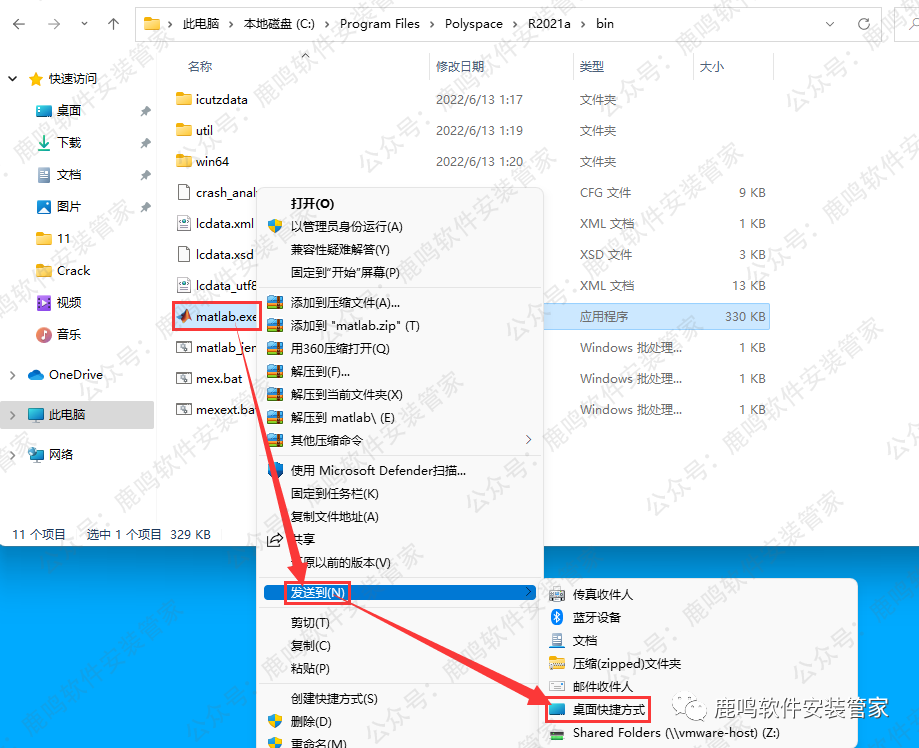Select the mexext.bat file
The width and height of the screenshot is (919, 748).
point(225,410)
